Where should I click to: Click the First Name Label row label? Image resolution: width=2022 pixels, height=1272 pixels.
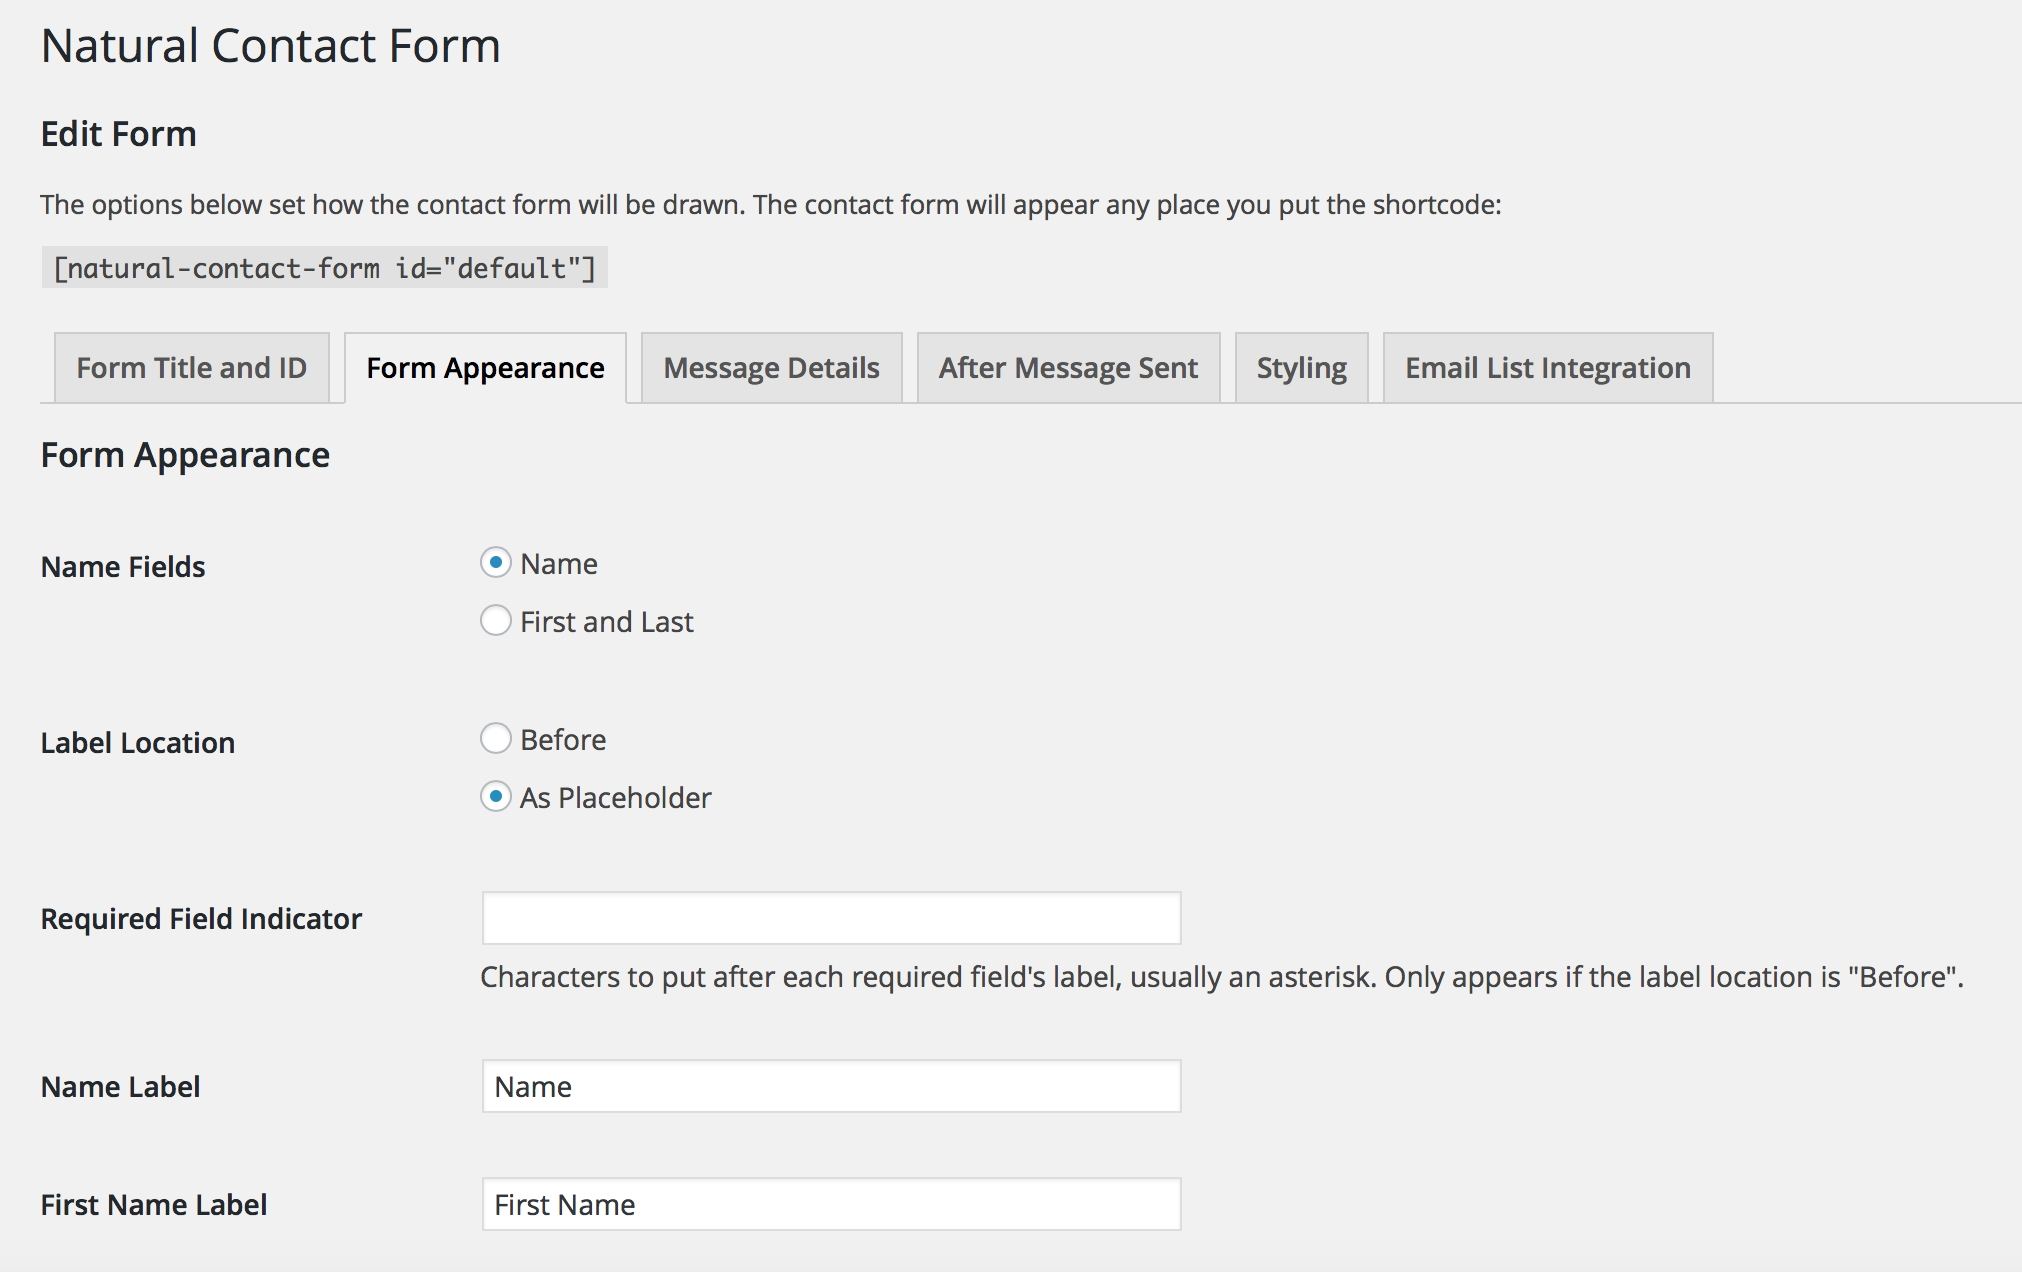point(154,1205)
